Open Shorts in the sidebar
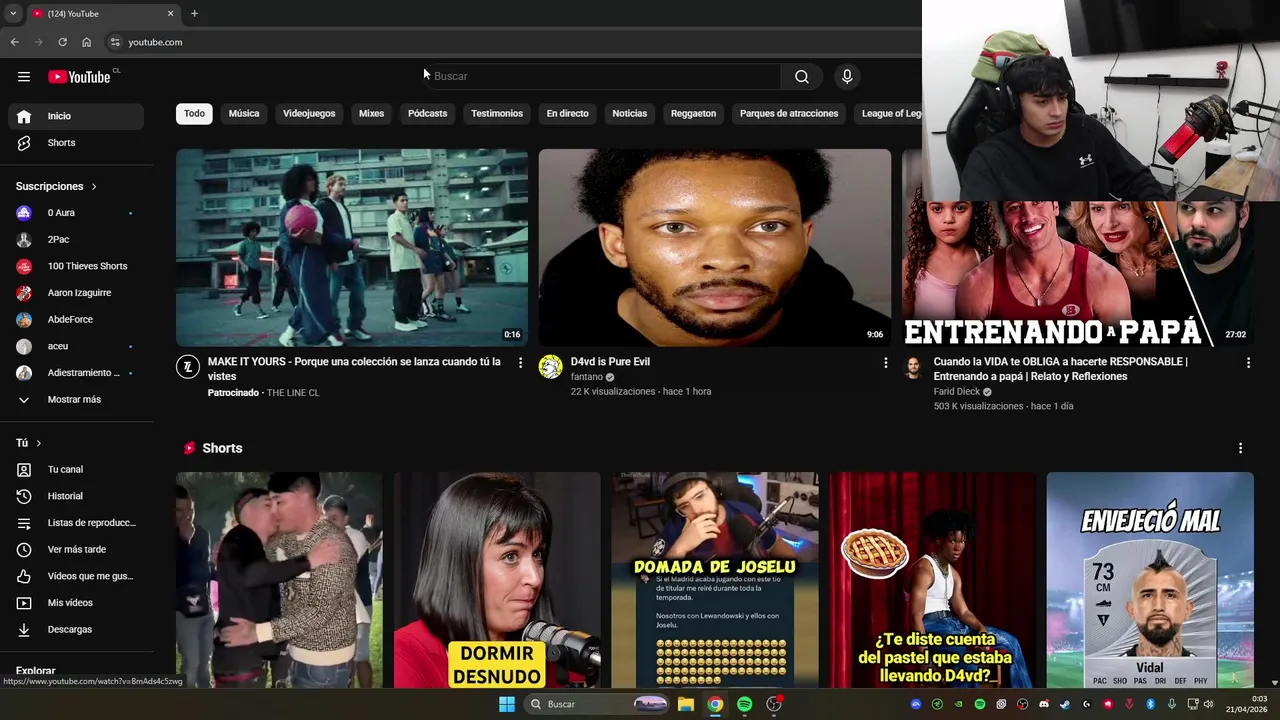 76,143
